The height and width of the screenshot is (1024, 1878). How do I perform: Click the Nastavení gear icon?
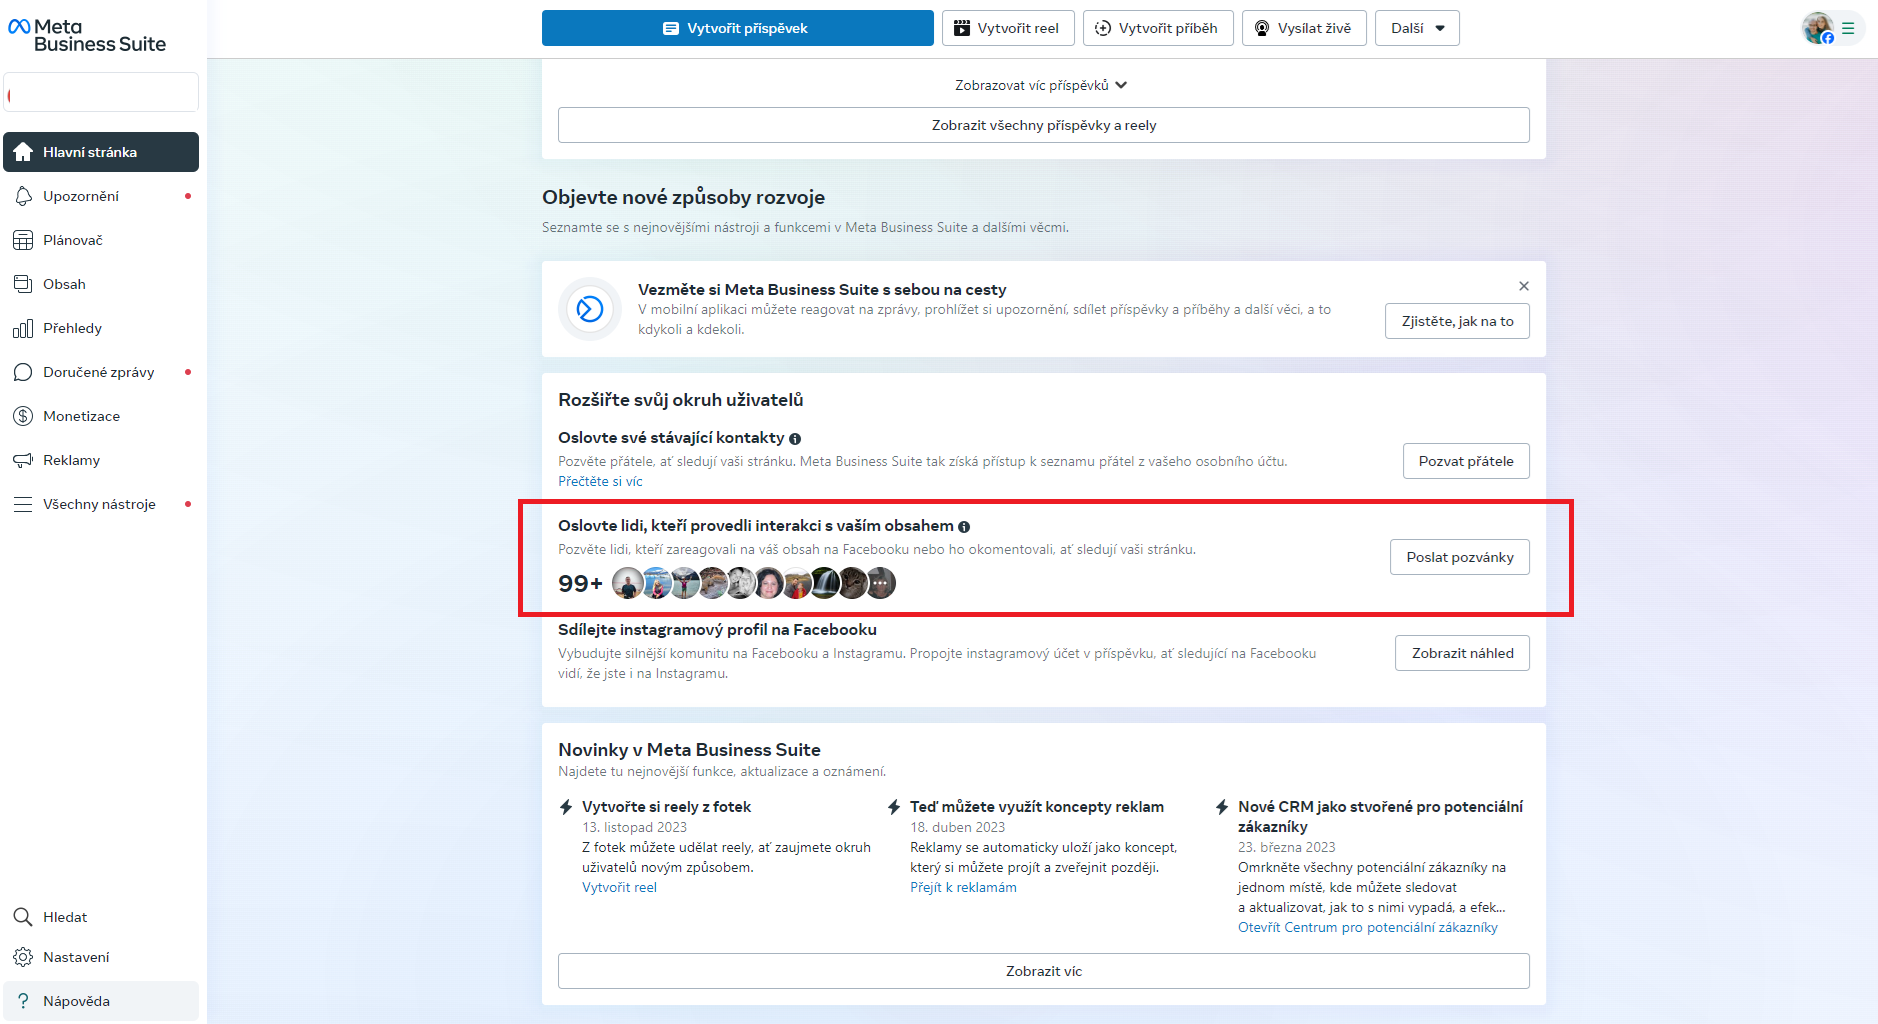(23, 957)
